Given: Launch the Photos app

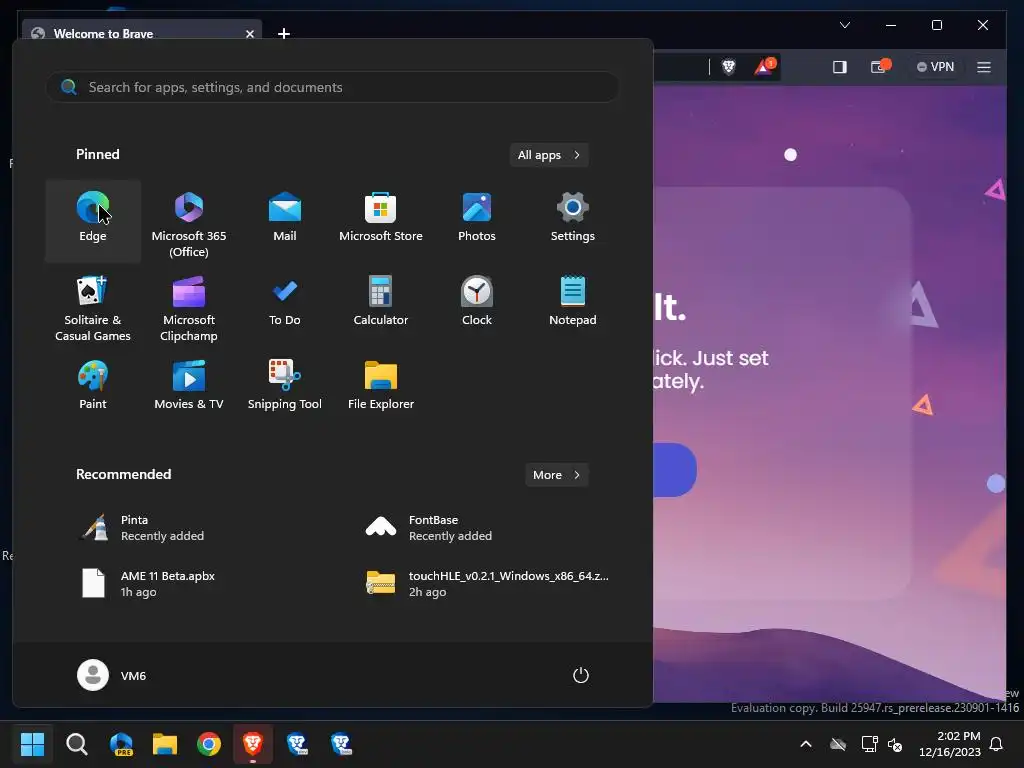Looking at the screenshot, I should [477, 221].
